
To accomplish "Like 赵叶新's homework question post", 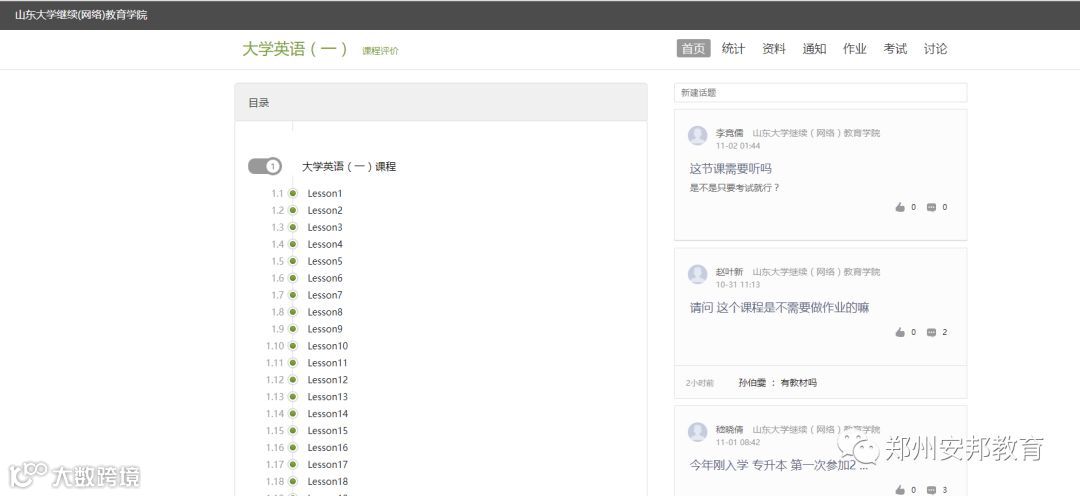I will coord(900,332).
